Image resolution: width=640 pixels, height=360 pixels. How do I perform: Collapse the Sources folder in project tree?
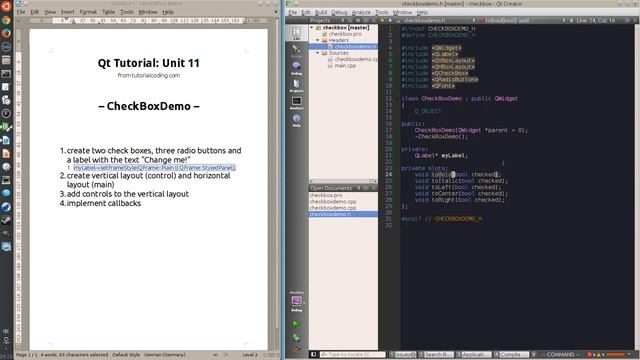coord(318,53)
